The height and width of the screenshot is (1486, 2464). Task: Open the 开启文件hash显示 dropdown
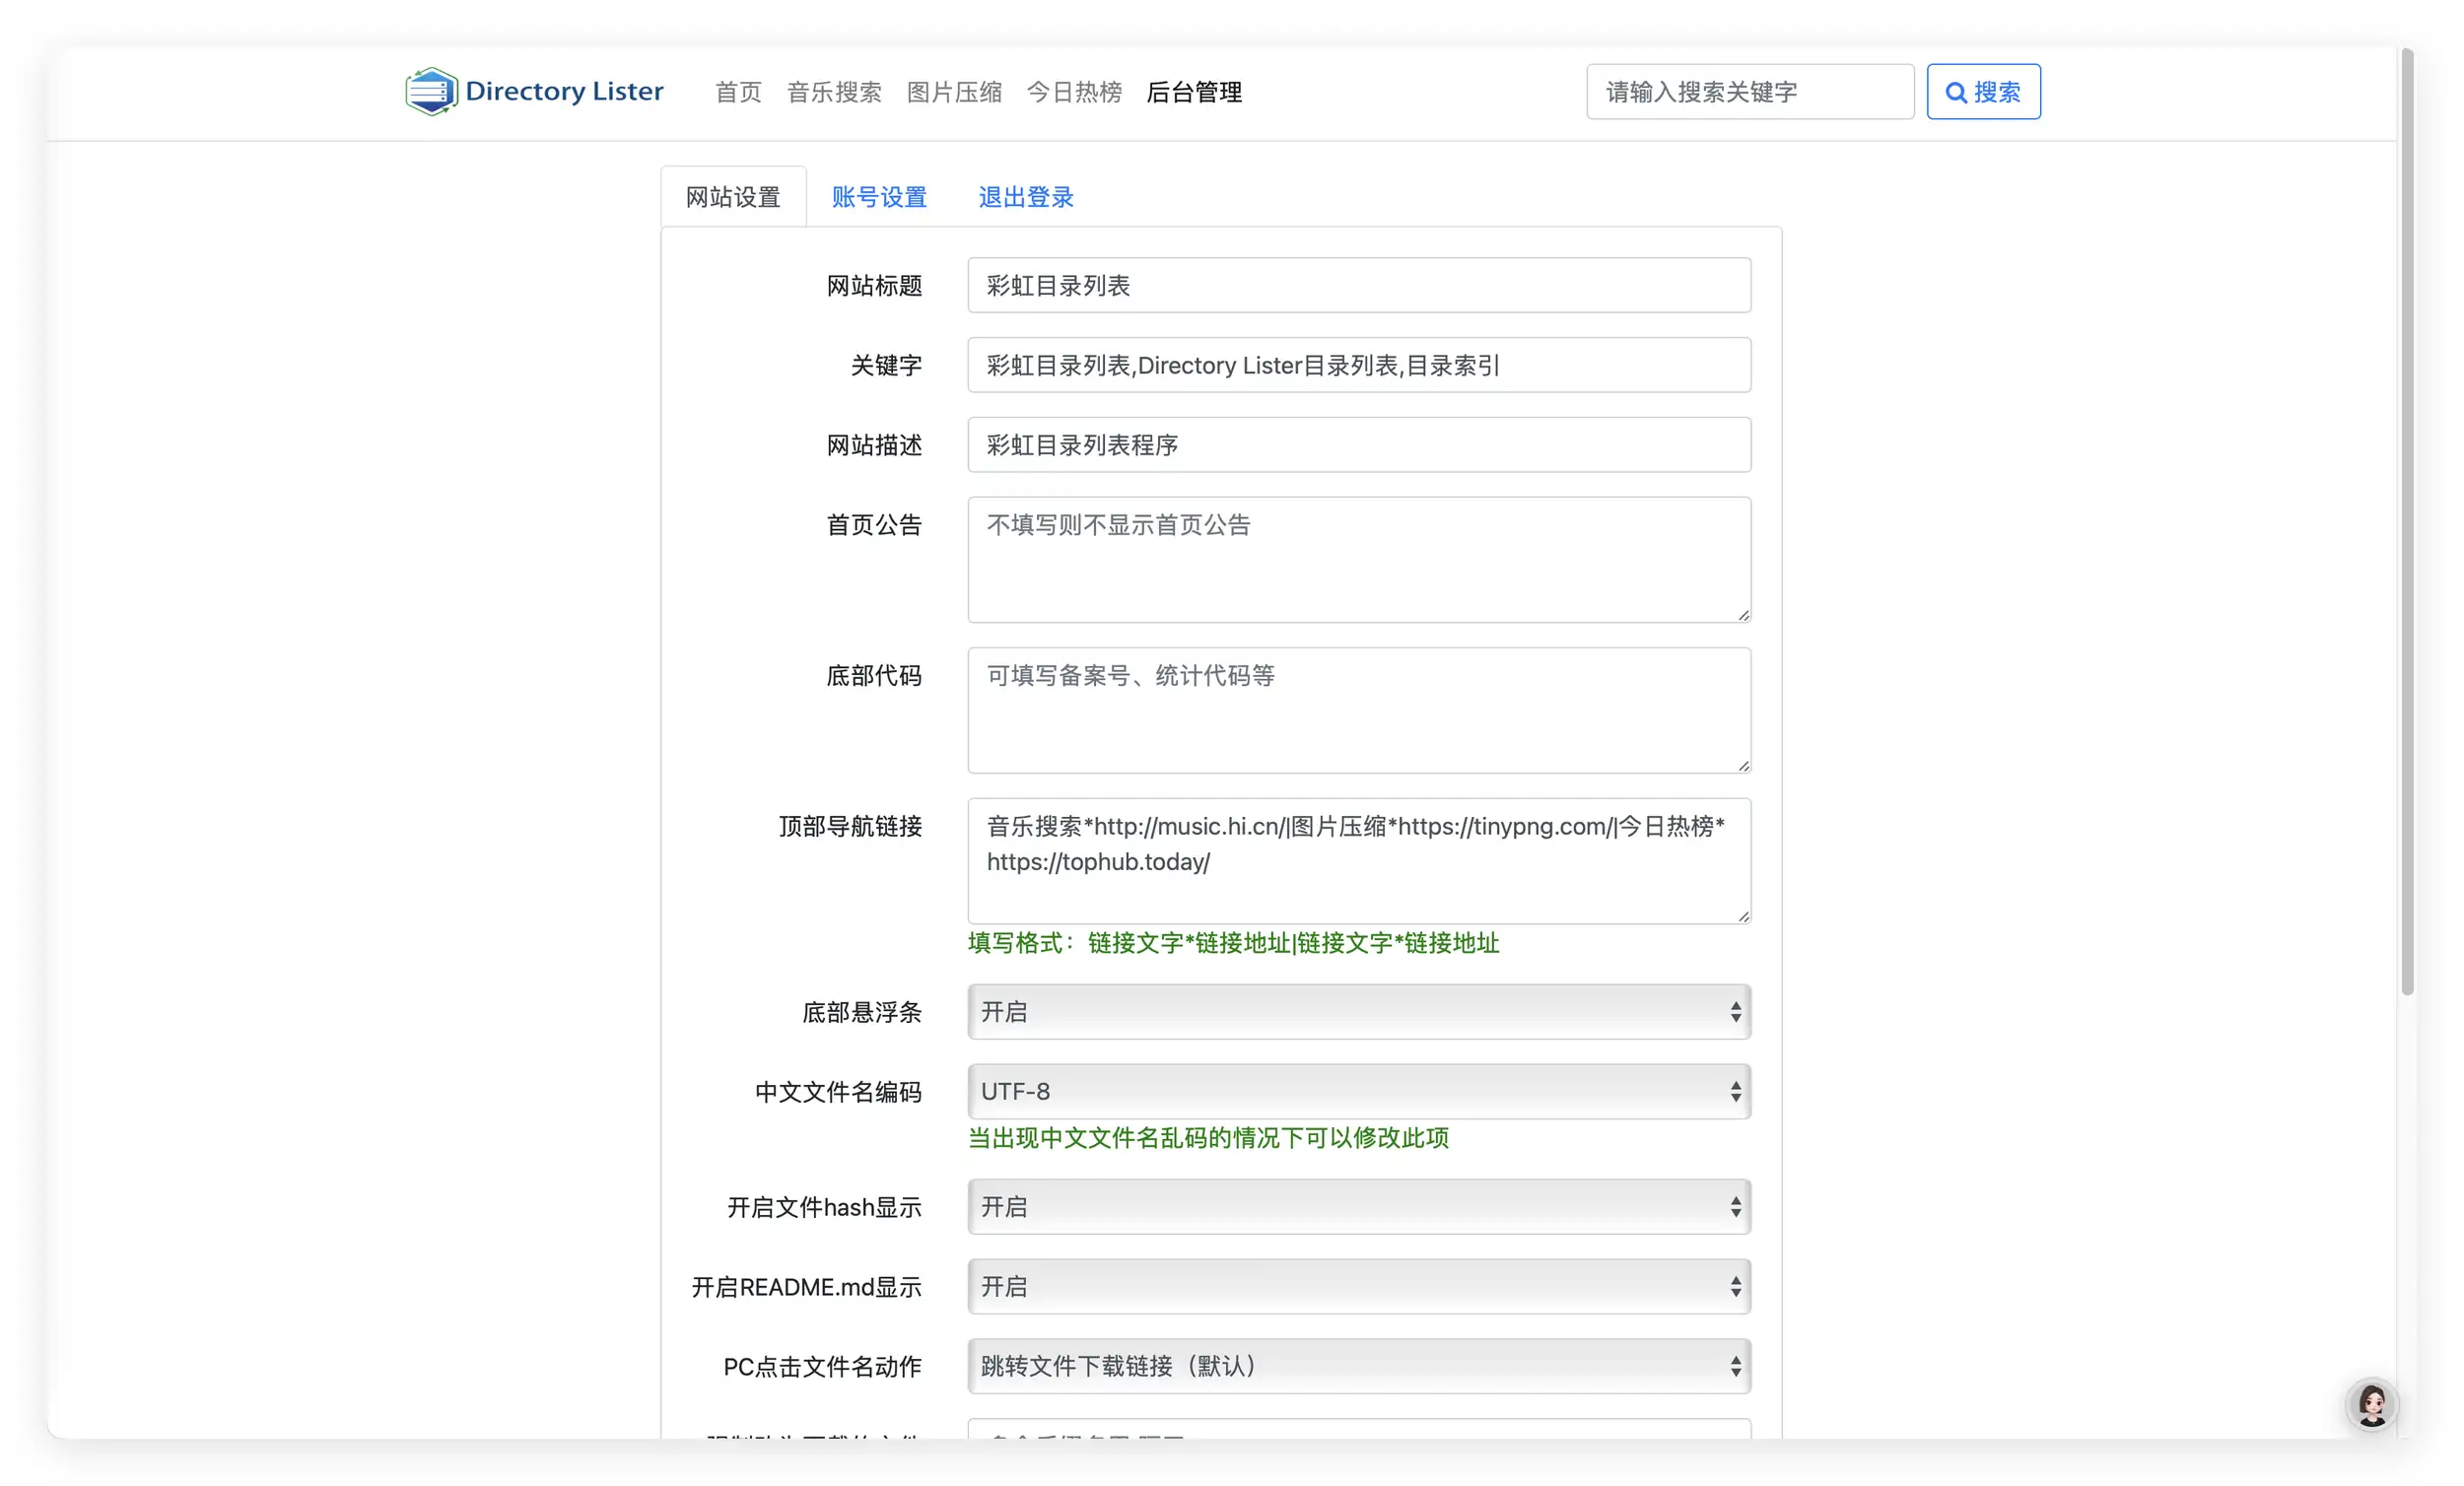point(1357,1206)
